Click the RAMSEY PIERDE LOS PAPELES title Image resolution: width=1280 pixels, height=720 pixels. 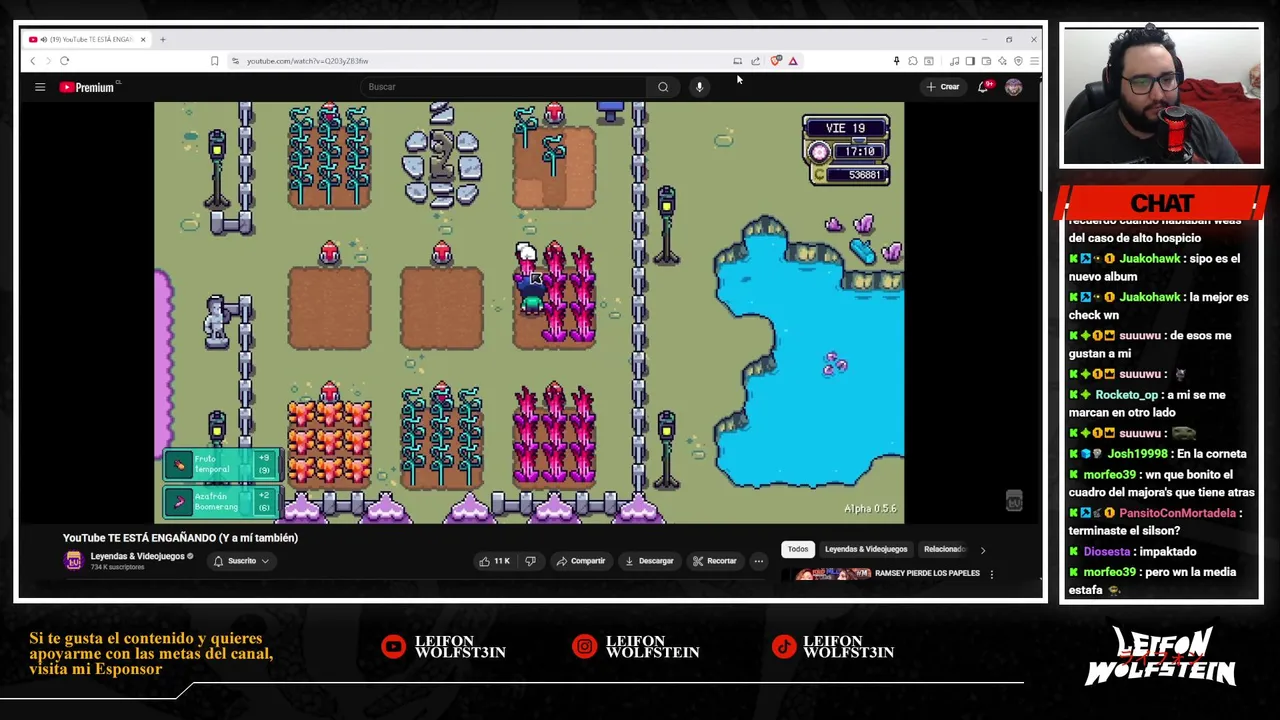click(x=927, y=574)
